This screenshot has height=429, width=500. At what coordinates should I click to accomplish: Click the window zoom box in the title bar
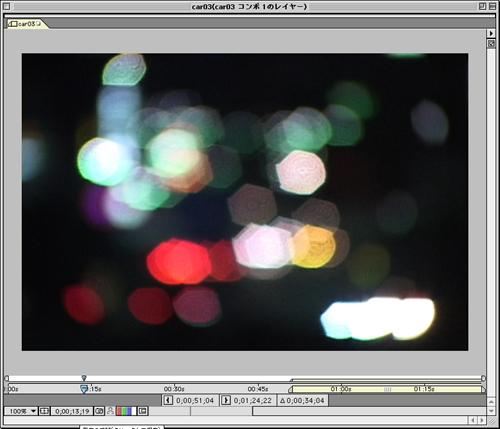coord(483,6)
